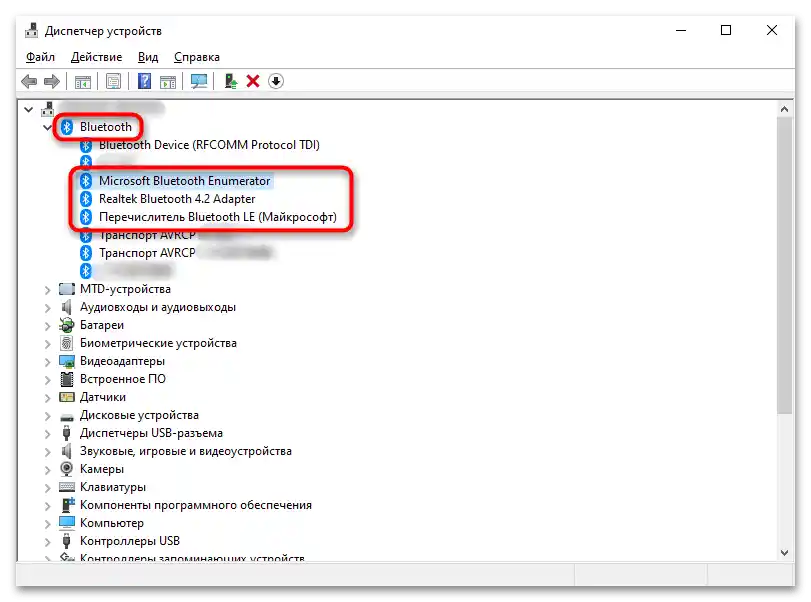
Task: Expand Биометрические устройства
Action: click(48, 344)
